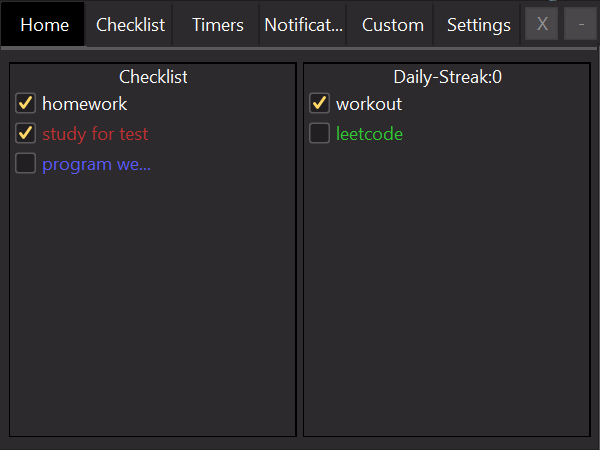This screenshot has width=600, height=450.
Task: Click the dash minimize button
Action: (580, 24)
